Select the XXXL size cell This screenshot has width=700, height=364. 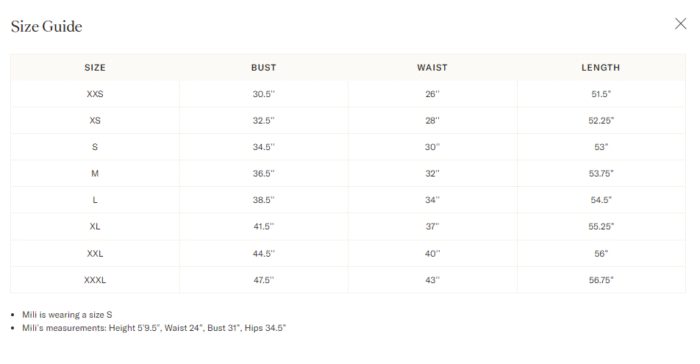95,280
